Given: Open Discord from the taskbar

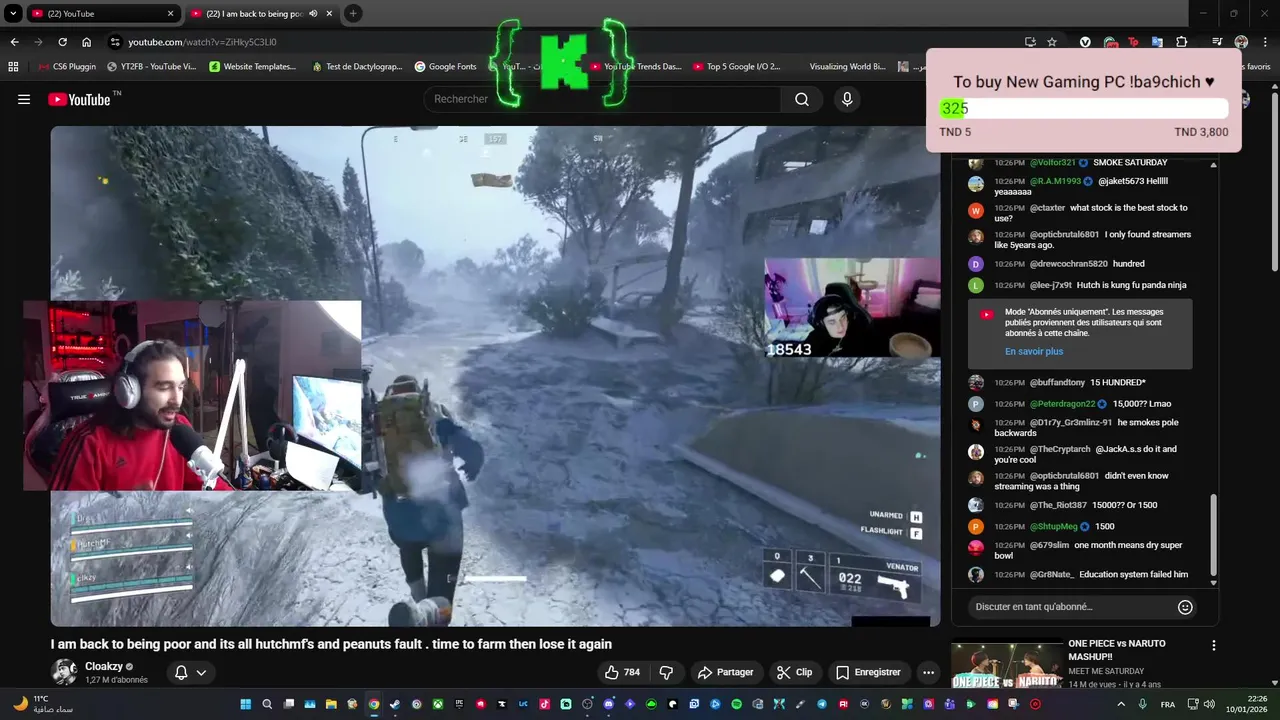Looking at the screenshot, I should click(x=608, y=704).
